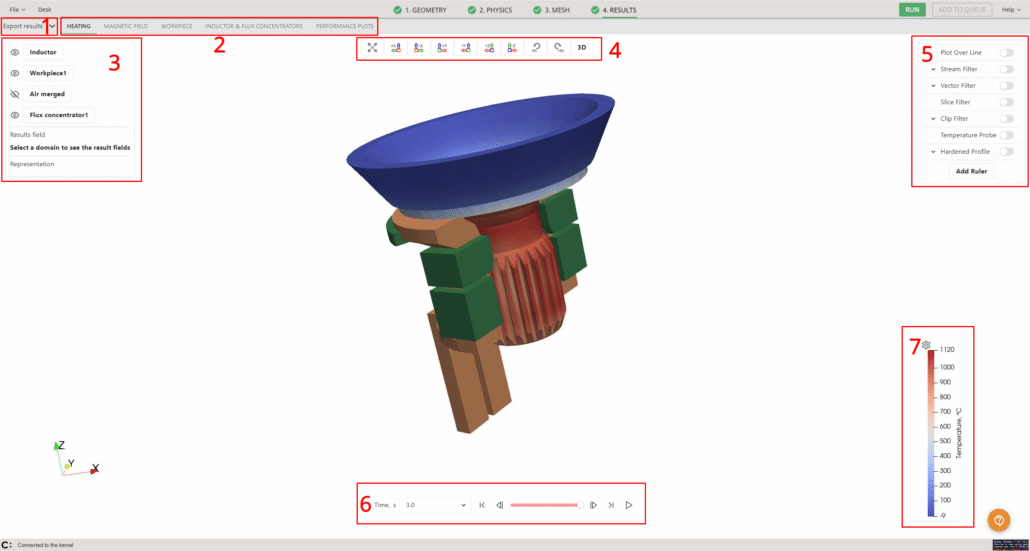The width and height of the screenshot is (1030, 551).
Task: Open temperature legend settings gear
Action: point(926,345)
